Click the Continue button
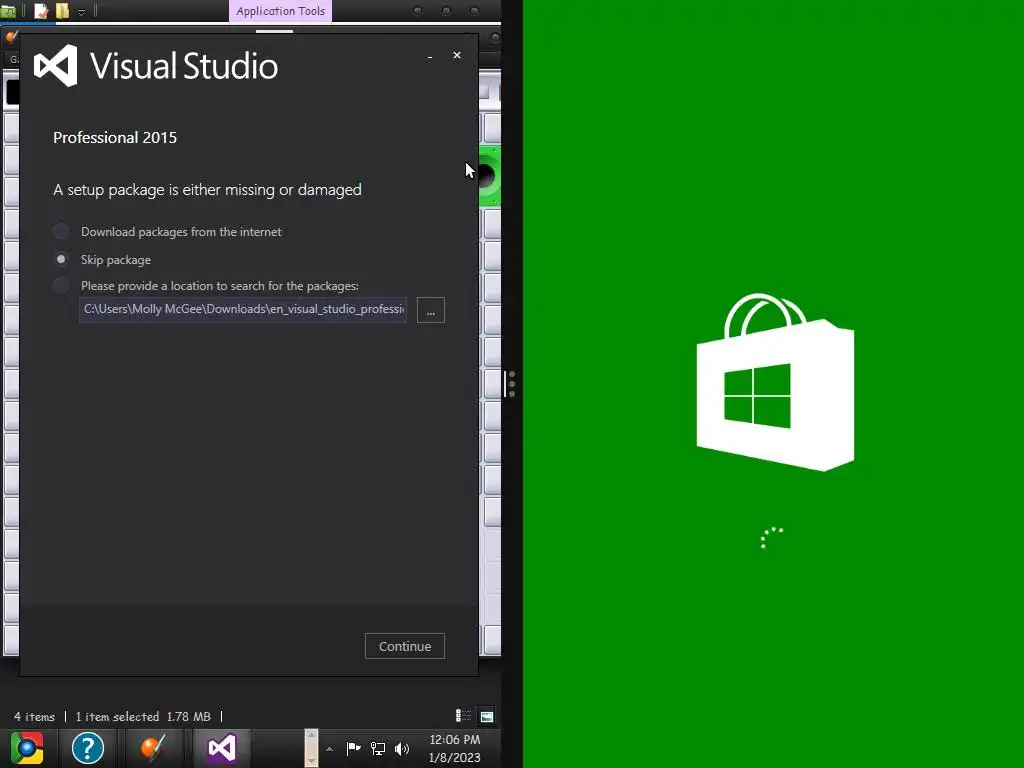This screenshot has width=1024, height=768. (405, 646)
